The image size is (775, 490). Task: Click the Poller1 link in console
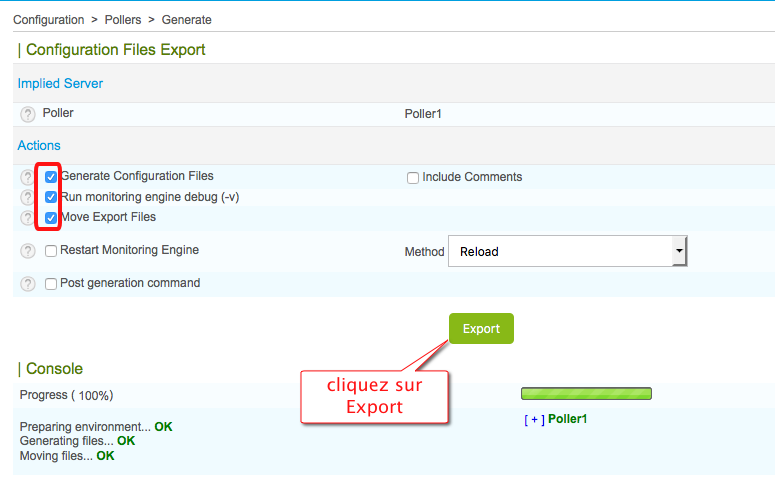(x=567, y=419)
